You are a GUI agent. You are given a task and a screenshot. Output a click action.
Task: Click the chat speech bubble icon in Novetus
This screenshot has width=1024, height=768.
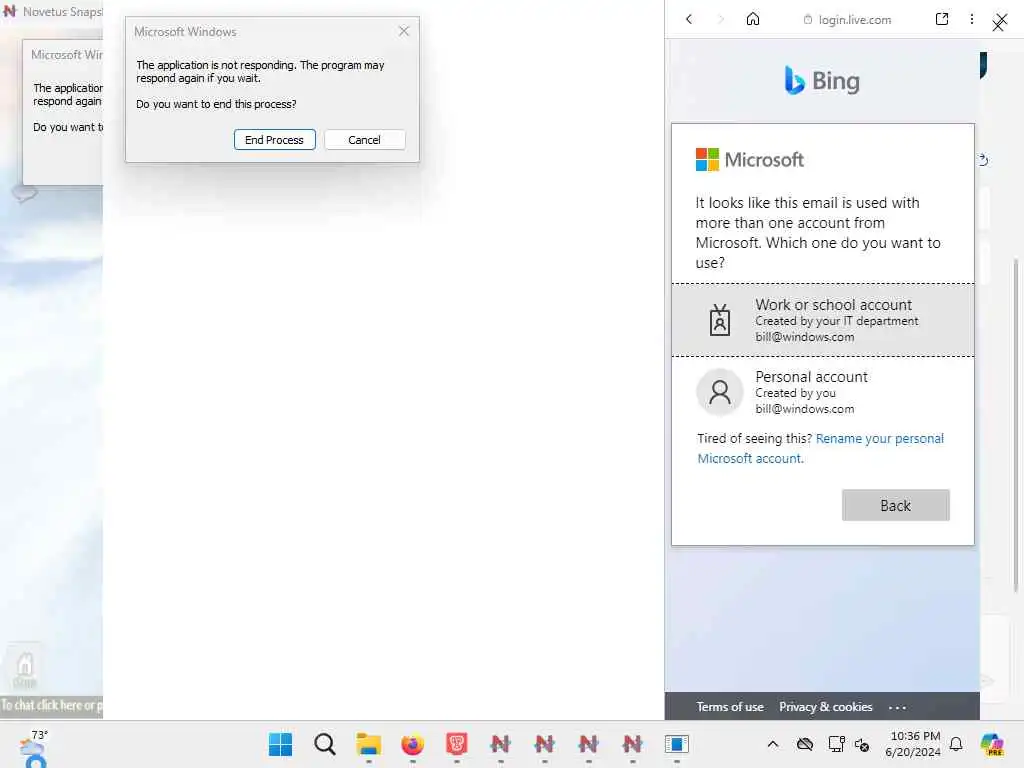25,193
